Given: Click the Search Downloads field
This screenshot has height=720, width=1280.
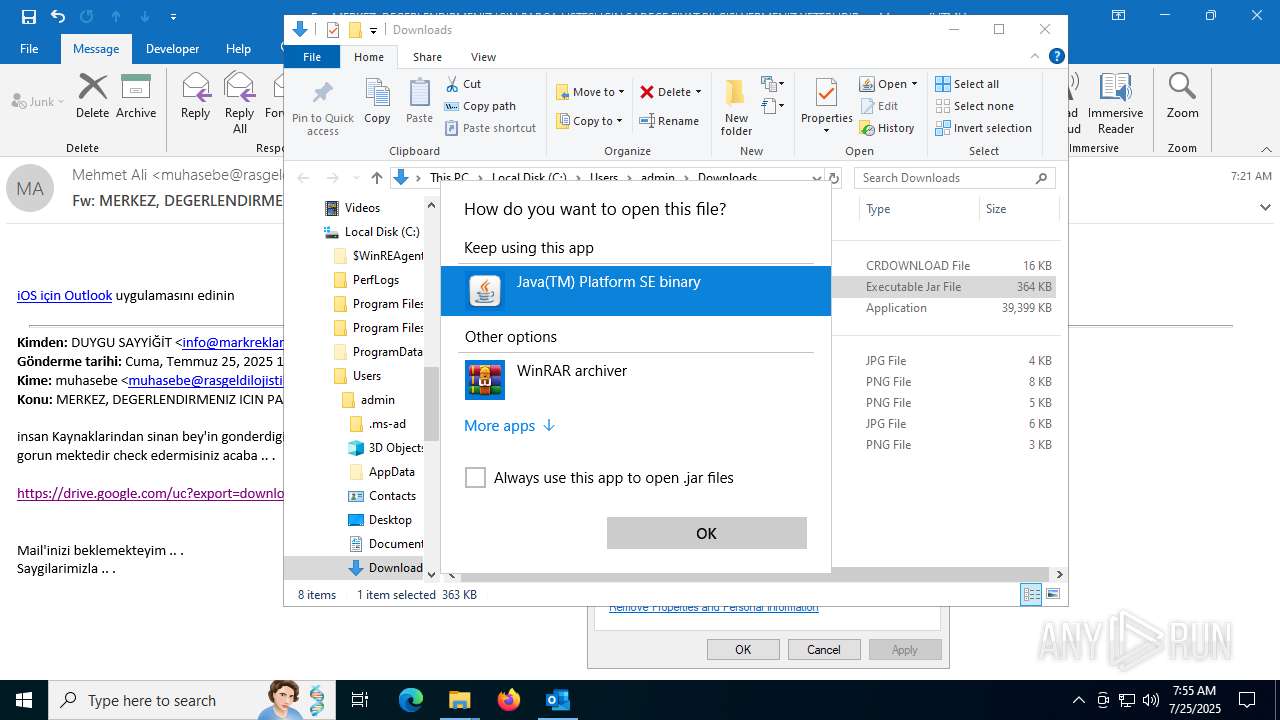Looking at the screenshot, I should 954,178.
